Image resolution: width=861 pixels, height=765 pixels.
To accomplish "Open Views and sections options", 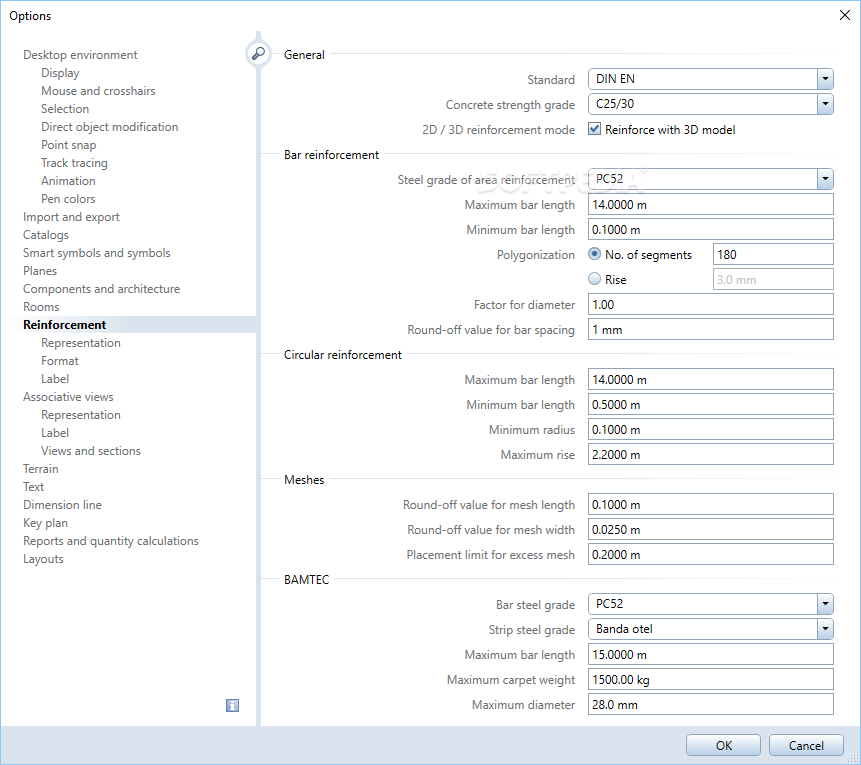I will tap(91, 451).
